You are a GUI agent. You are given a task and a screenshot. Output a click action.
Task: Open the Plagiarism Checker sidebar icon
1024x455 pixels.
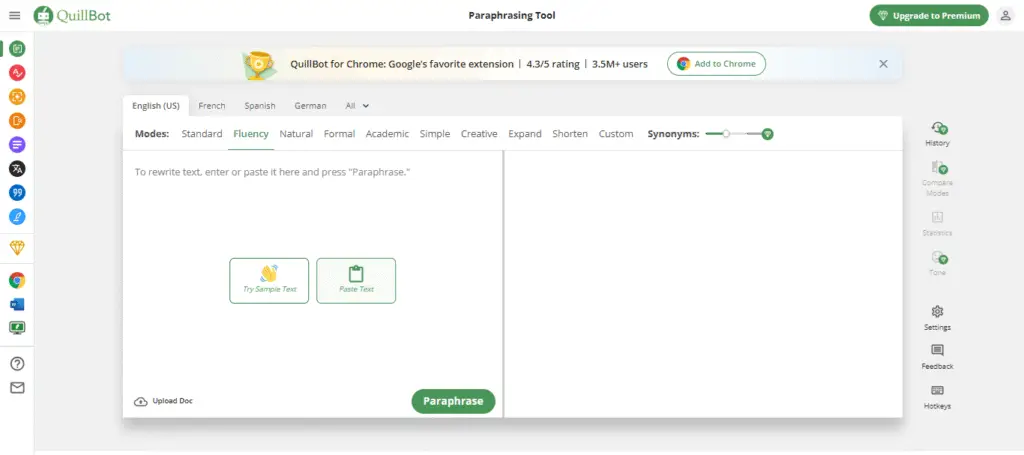click(x=17, y=97)
